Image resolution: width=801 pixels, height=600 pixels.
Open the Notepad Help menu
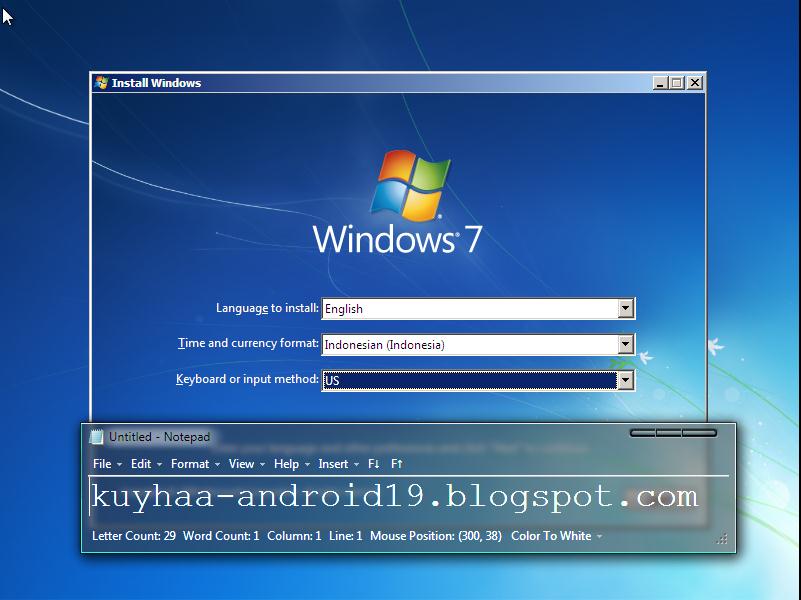point(291,464)
